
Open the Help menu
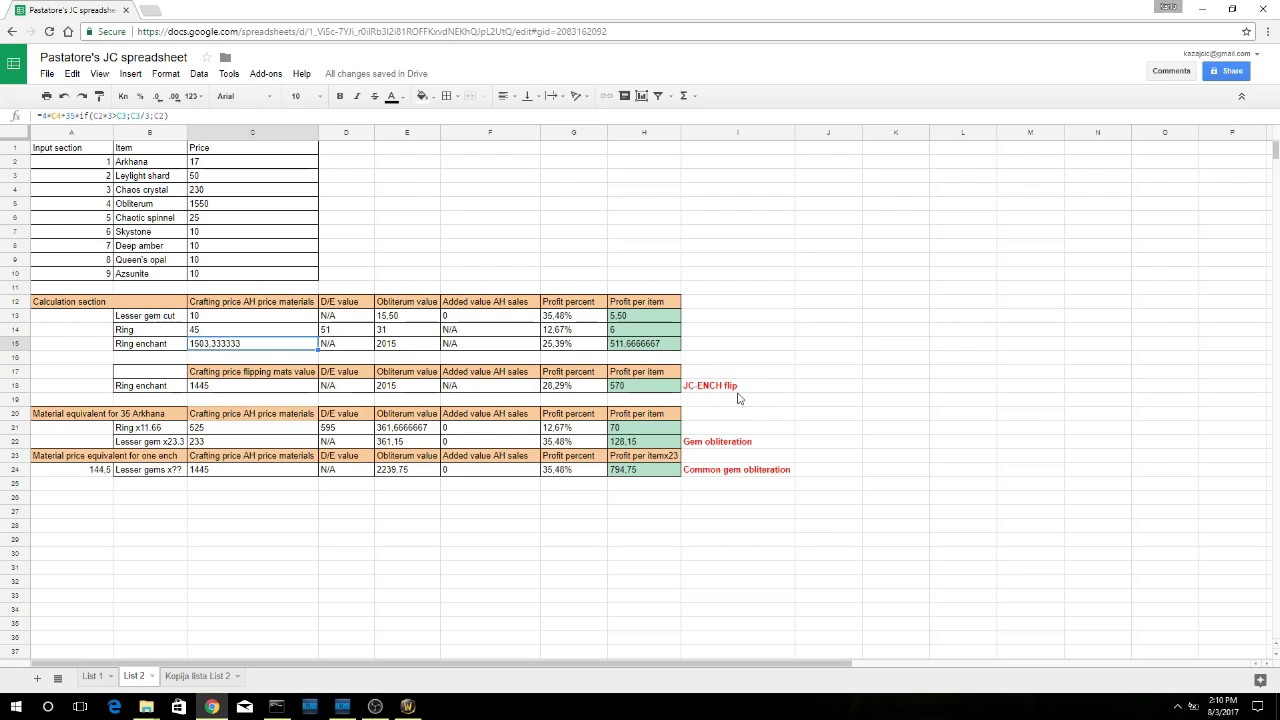click(x=301, y=74)
